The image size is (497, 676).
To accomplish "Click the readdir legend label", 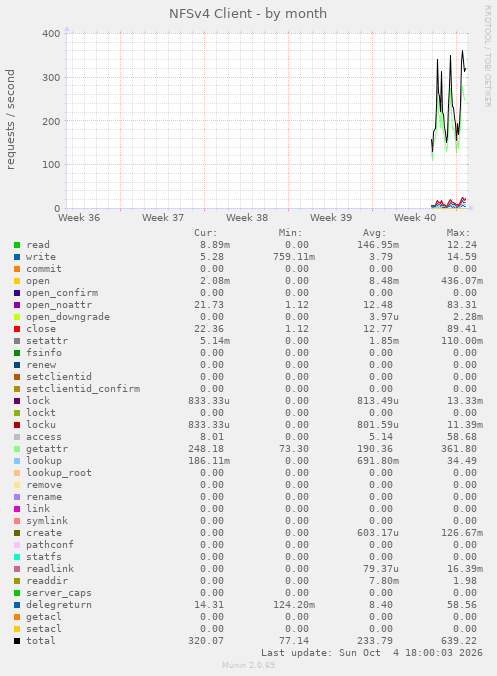I will click(x=47, y=581).
